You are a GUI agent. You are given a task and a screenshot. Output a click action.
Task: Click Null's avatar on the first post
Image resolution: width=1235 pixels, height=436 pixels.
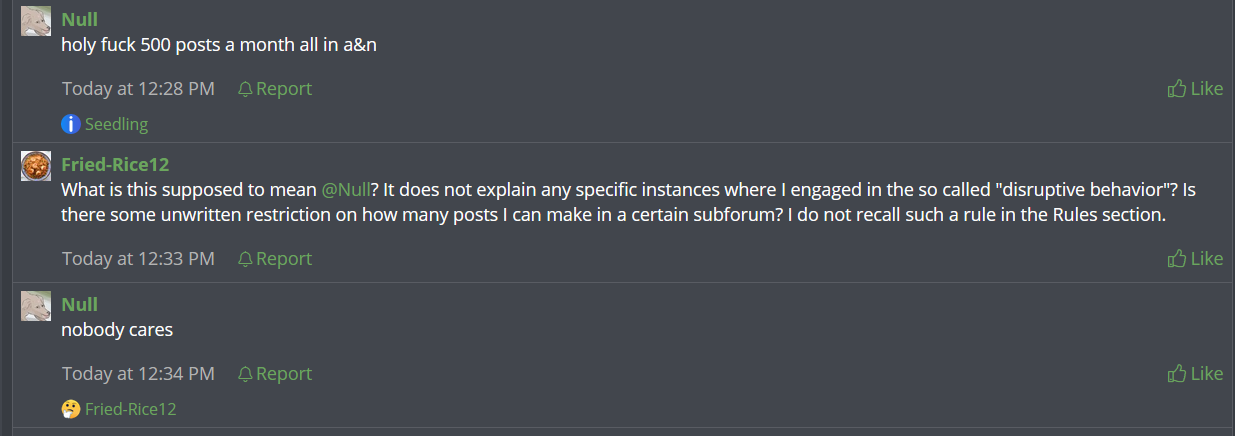click(x=36, y=21)
